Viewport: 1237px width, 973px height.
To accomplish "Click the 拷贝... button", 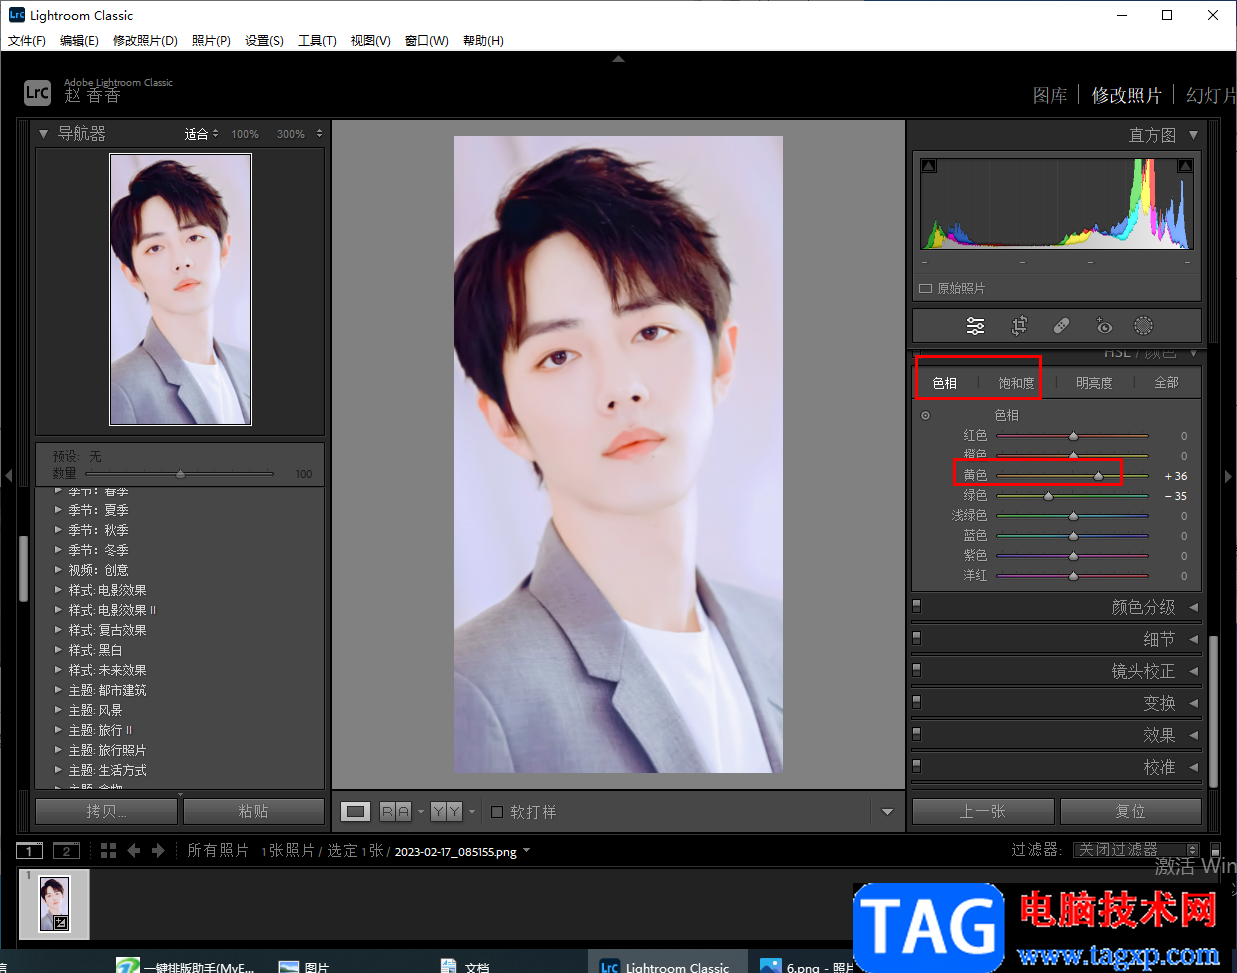I will click(x=106, y=811).
